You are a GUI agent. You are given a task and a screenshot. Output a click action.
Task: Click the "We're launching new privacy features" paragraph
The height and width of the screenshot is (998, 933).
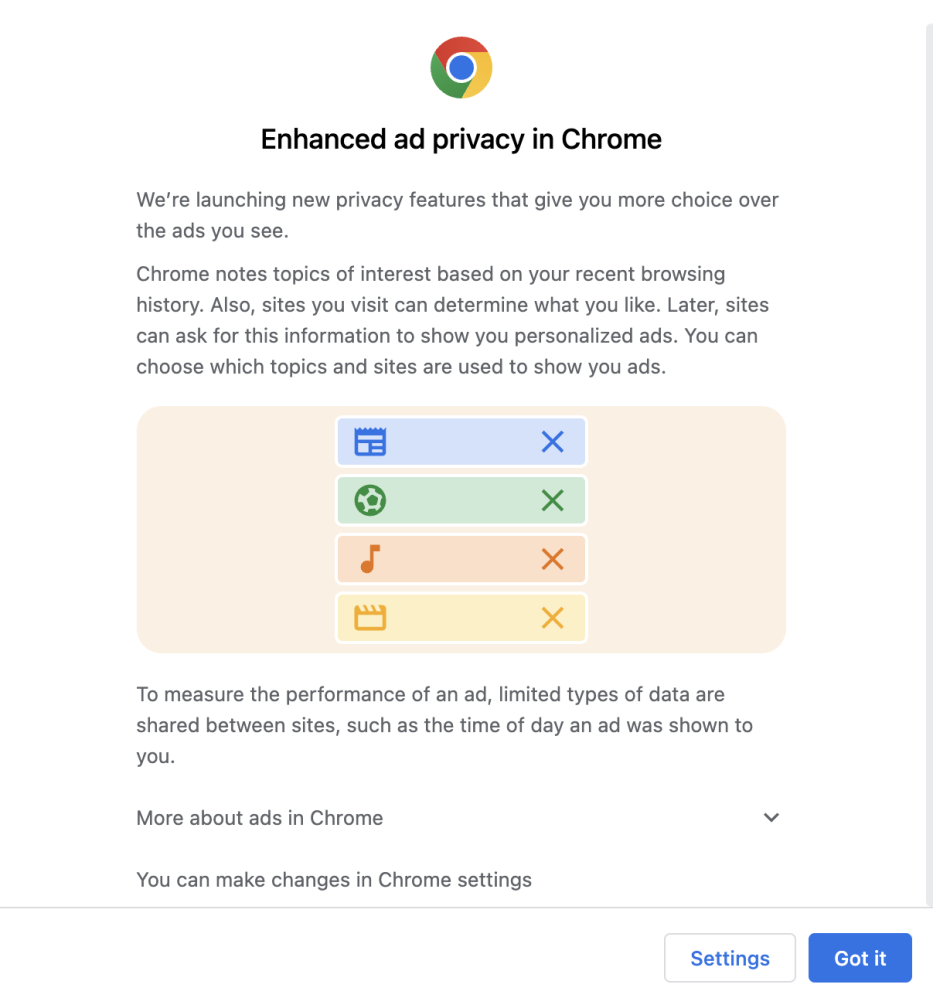pos(457,215)
